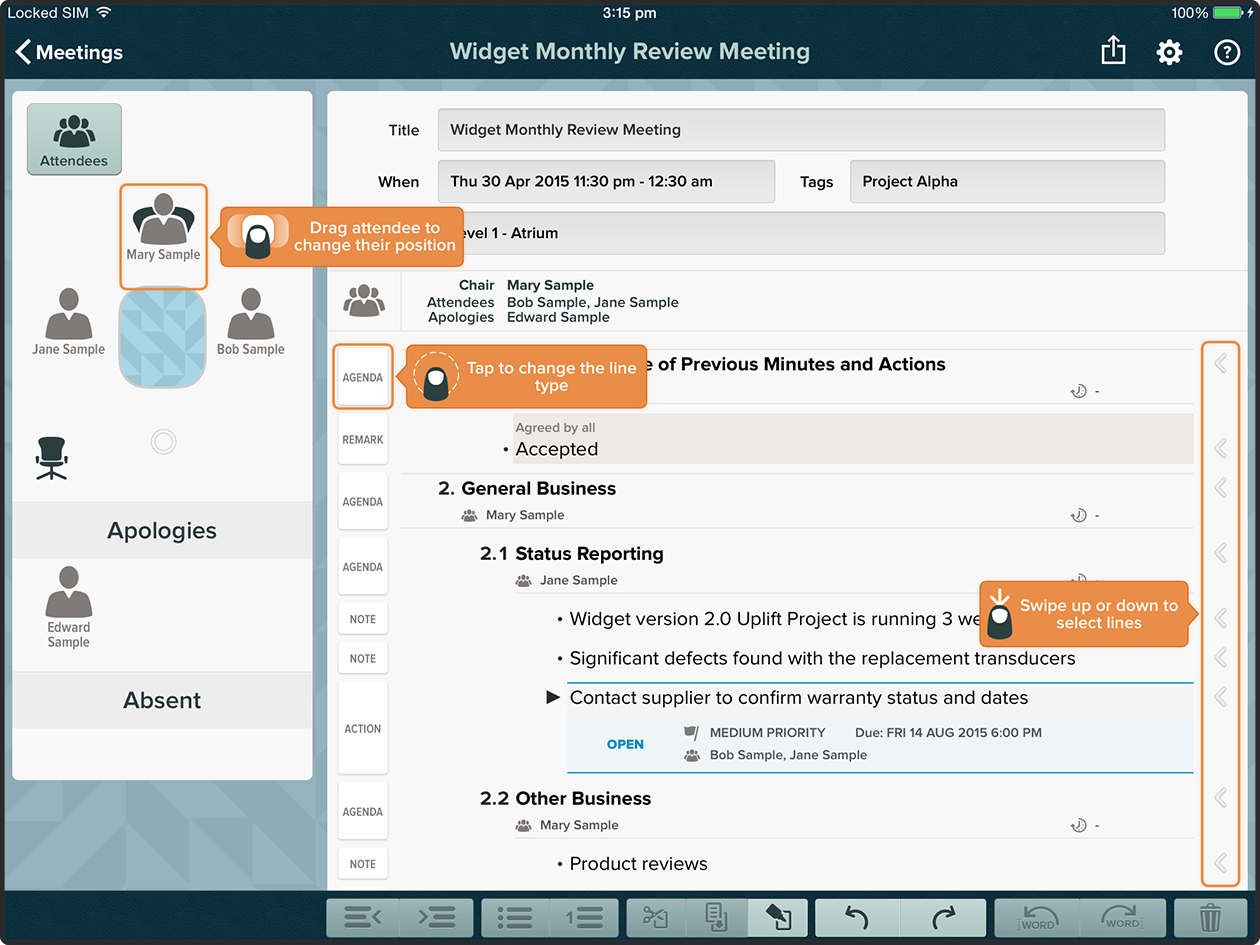The height and width of the screenshot is (945, 1260).
Task: Tap the chevron beside General Business
Action: point(1220,487)
